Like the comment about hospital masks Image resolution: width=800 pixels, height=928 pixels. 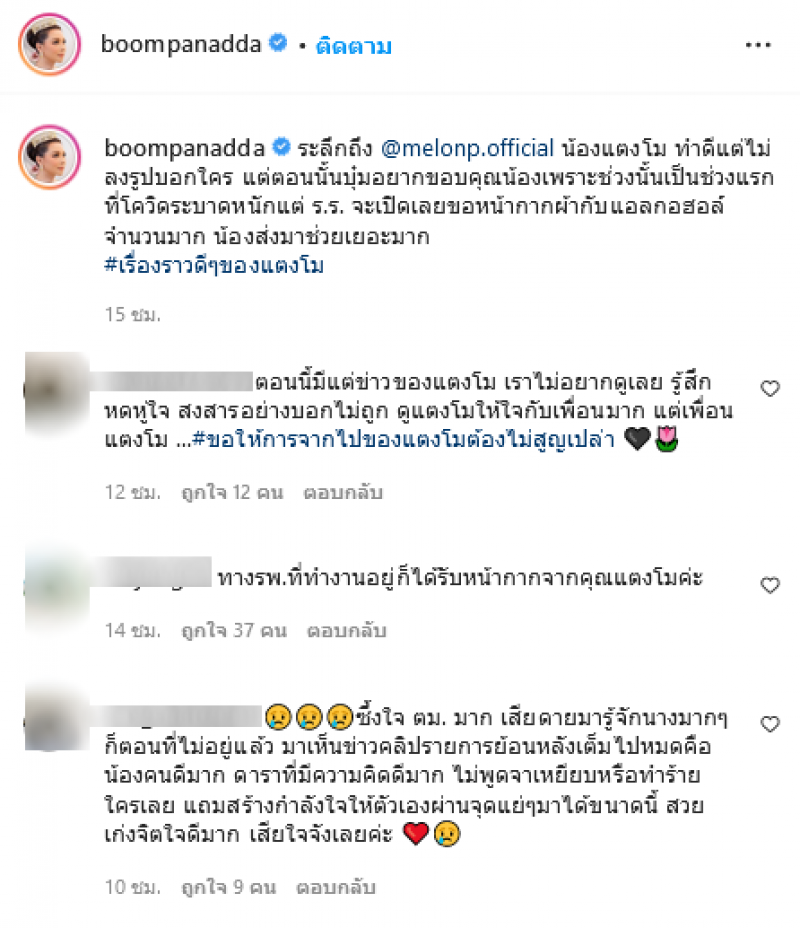(x=770, y=585)
